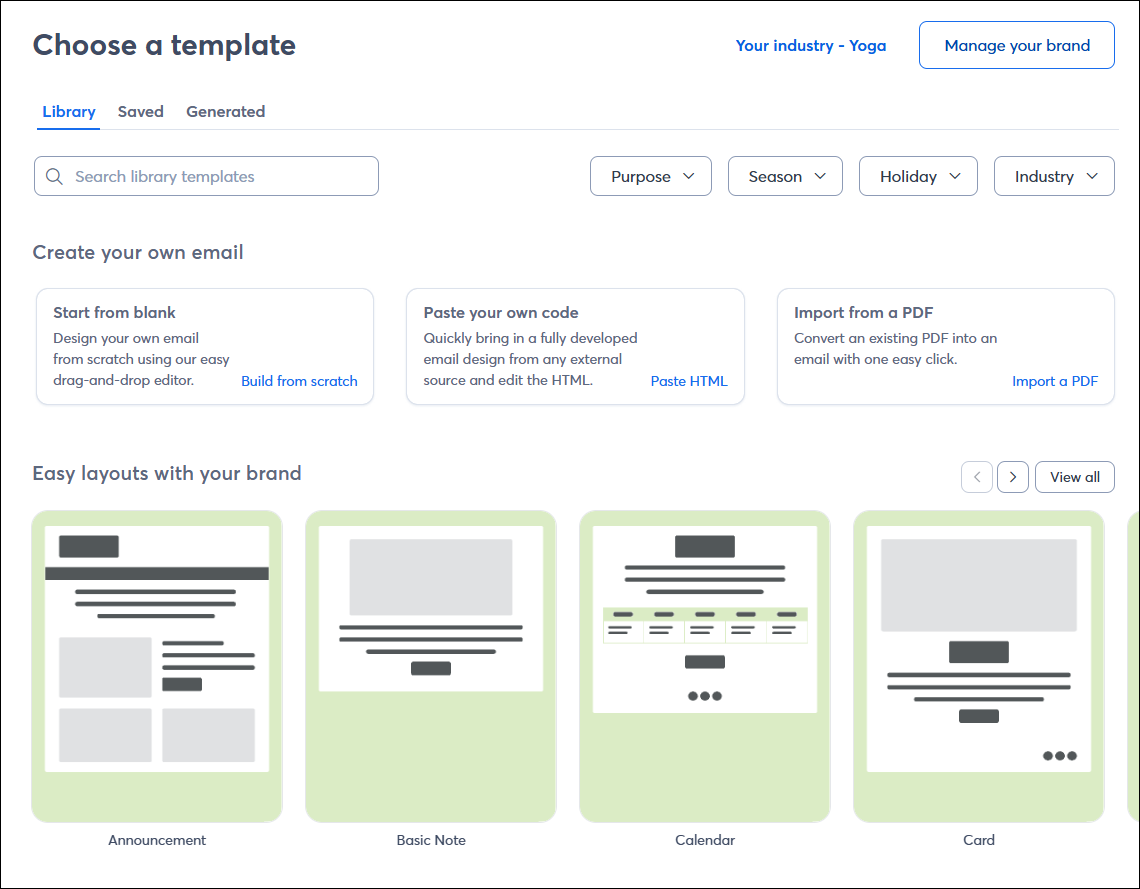Screen dimensions: 1140x889
Task: Select the Library tab
Action: click(x=68, y=111)
